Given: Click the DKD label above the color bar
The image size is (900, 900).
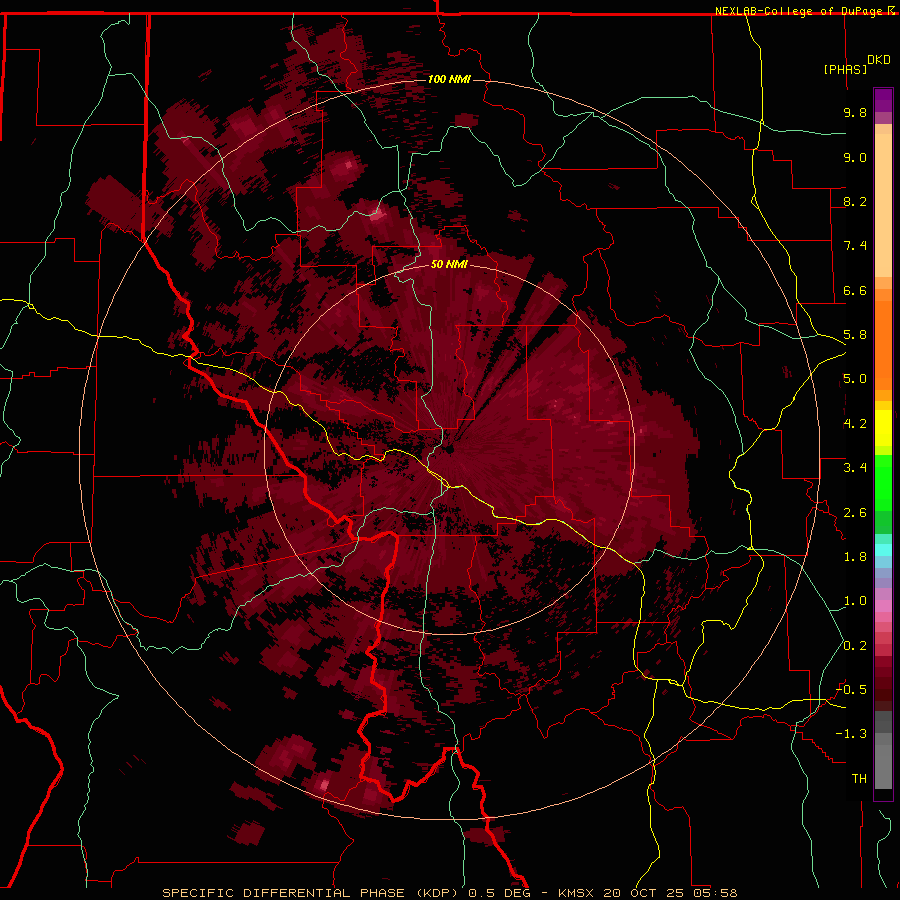Looking at the screenshot, I should pos(879,60).
